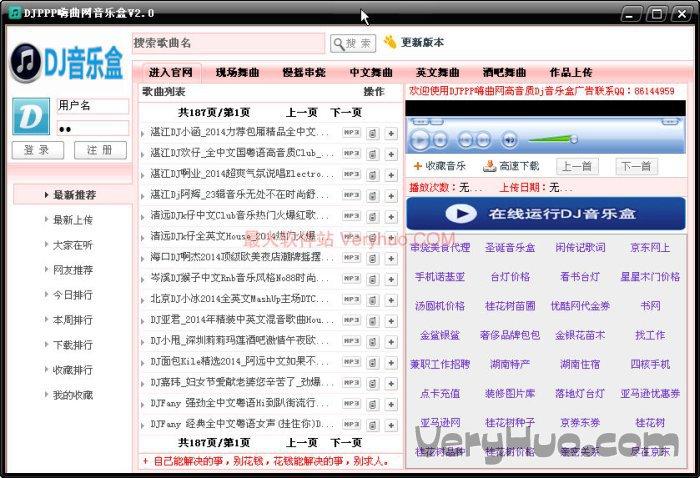
Task: Stop playback in the media player
Action: [x=440, y=140]
